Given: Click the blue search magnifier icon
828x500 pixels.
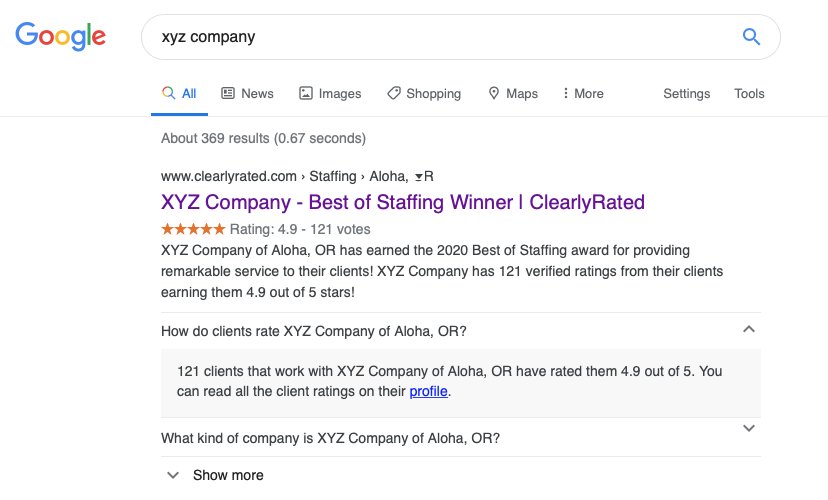Looking at the screenshot, I should click(x=751, y=37).
